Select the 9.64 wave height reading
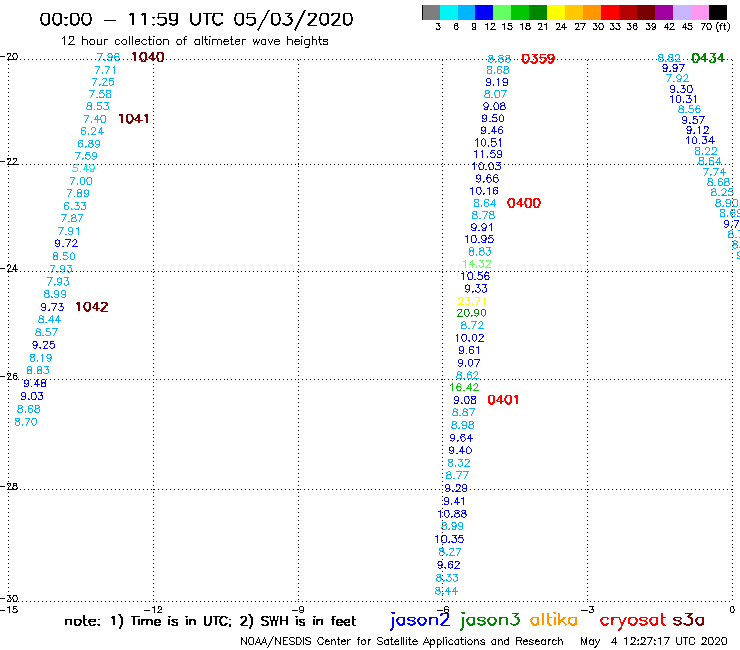The height and width of the screenshot is (650, 740). (x=461, y=439)
